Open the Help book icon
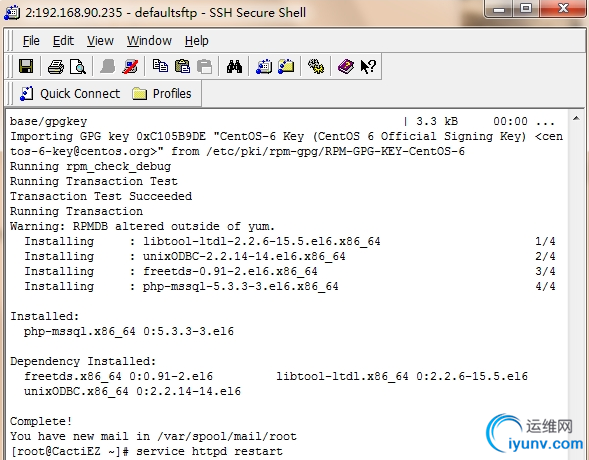The height and width of the screenshot is (460, 589). pyautogui.click(x=346, y=66)
